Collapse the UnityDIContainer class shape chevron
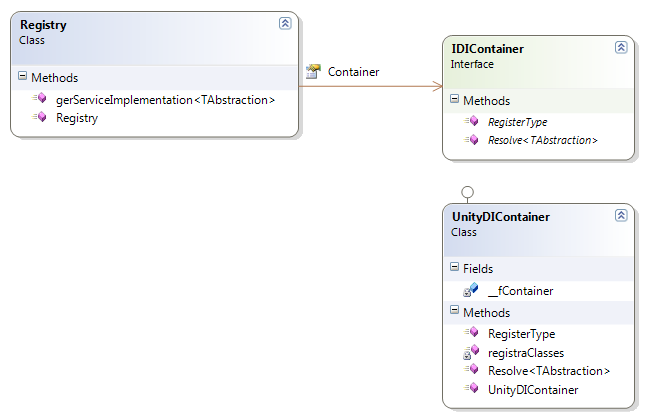The height and width of the screenshot is (415, 646). click(620, 215)
